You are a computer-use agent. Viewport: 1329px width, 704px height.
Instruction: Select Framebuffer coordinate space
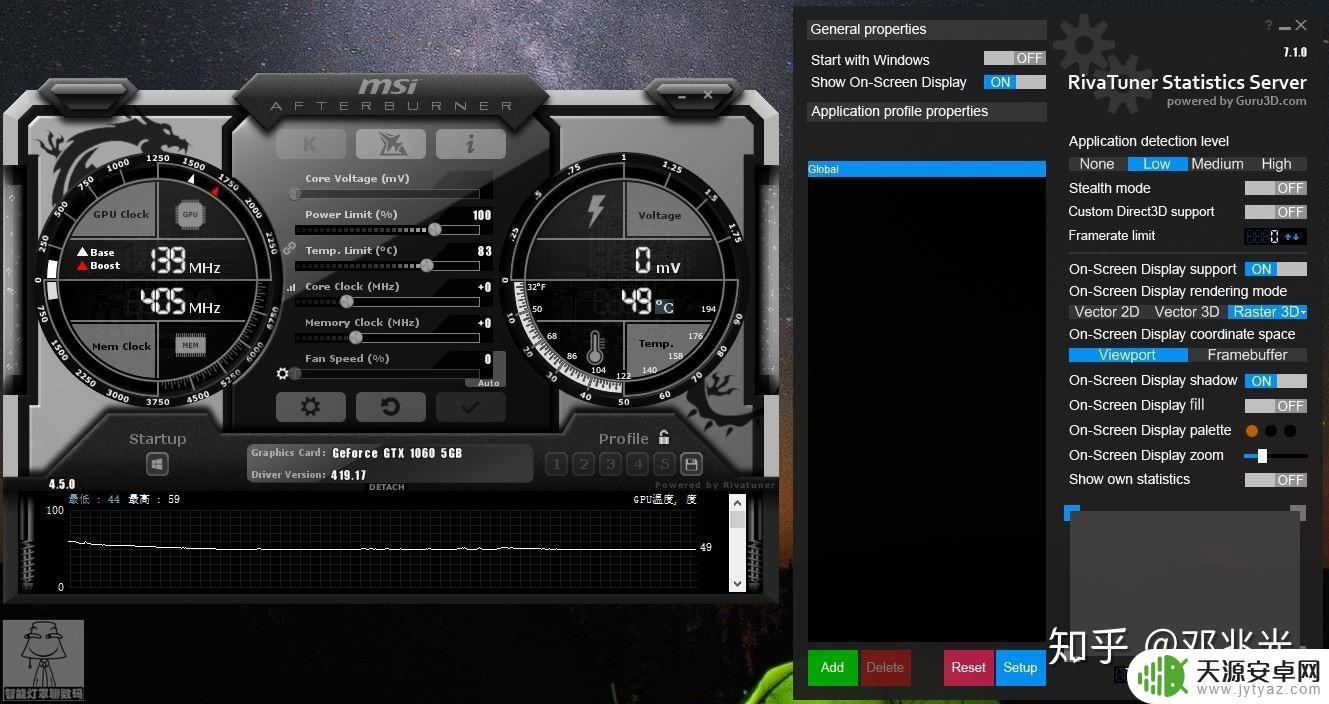tap(1248, 355)
